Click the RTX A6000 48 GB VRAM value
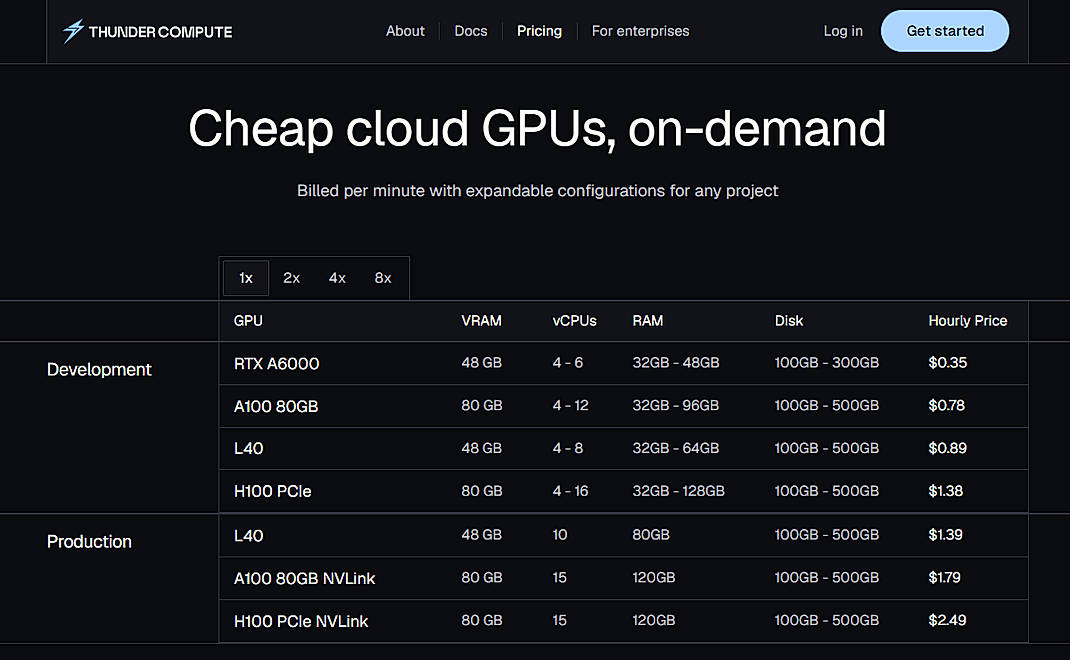 481,362
